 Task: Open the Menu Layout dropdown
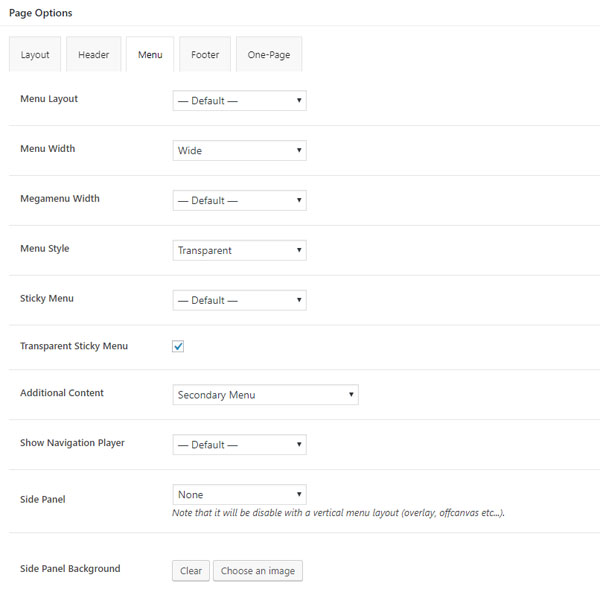point(240,101)
